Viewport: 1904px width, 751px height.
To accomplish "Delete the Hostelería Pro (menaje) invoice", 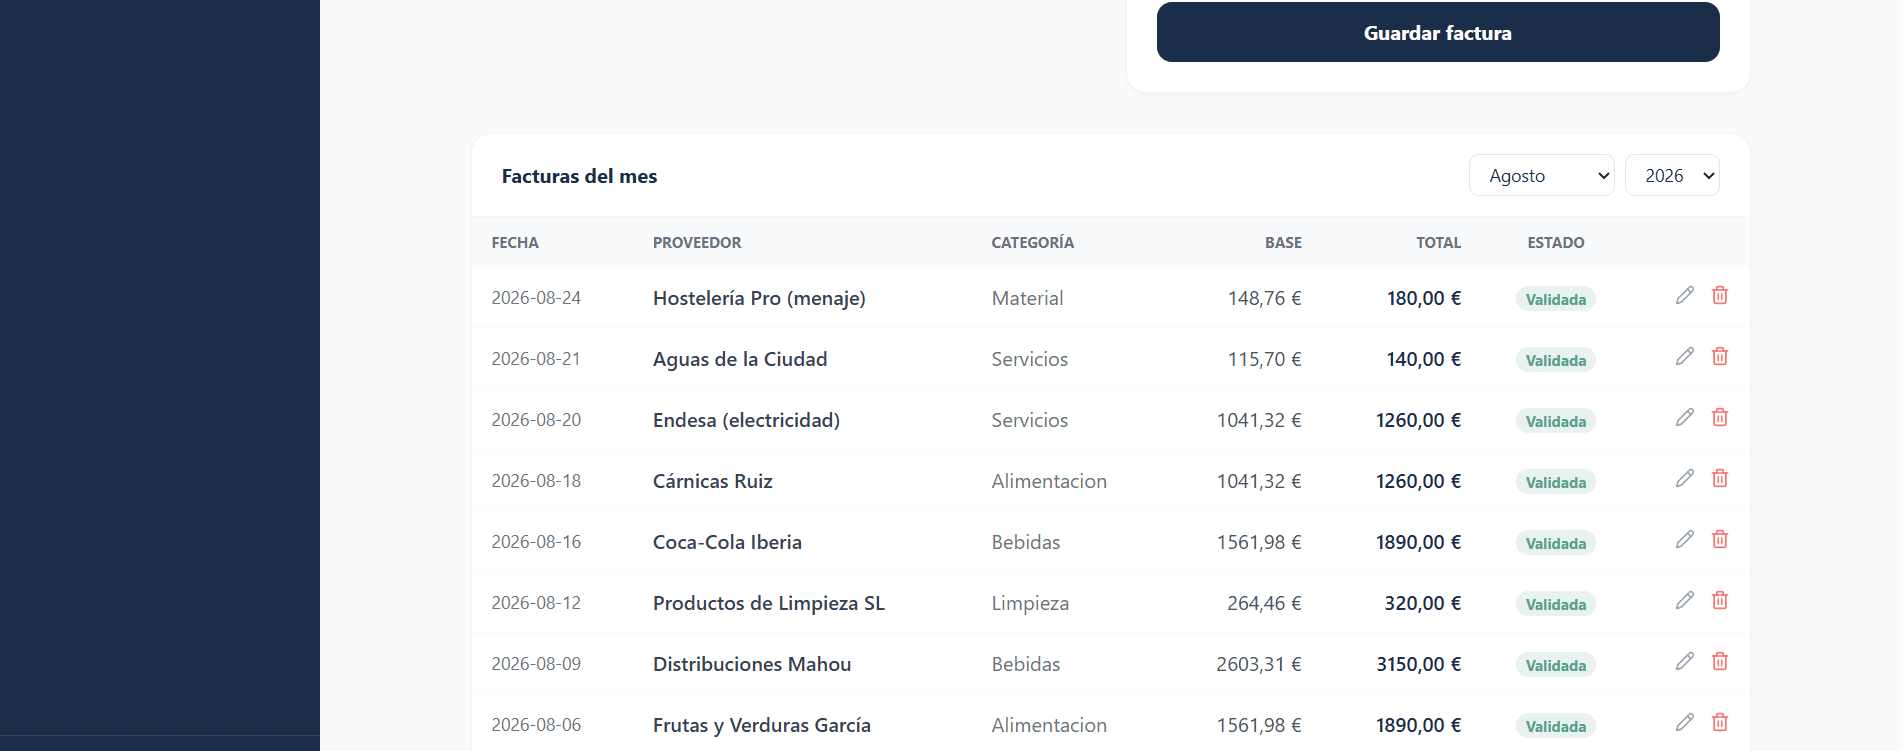I will pyautogui.click(x=1720, y=295).
